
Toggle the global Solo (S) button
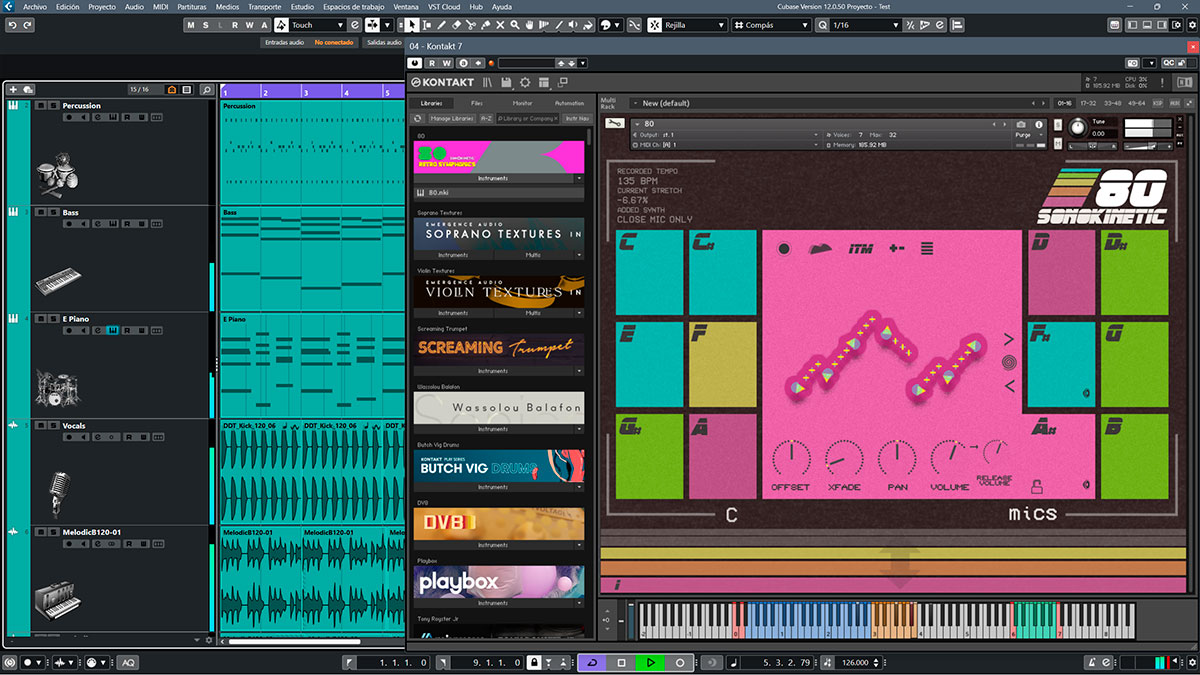[206, 25]
